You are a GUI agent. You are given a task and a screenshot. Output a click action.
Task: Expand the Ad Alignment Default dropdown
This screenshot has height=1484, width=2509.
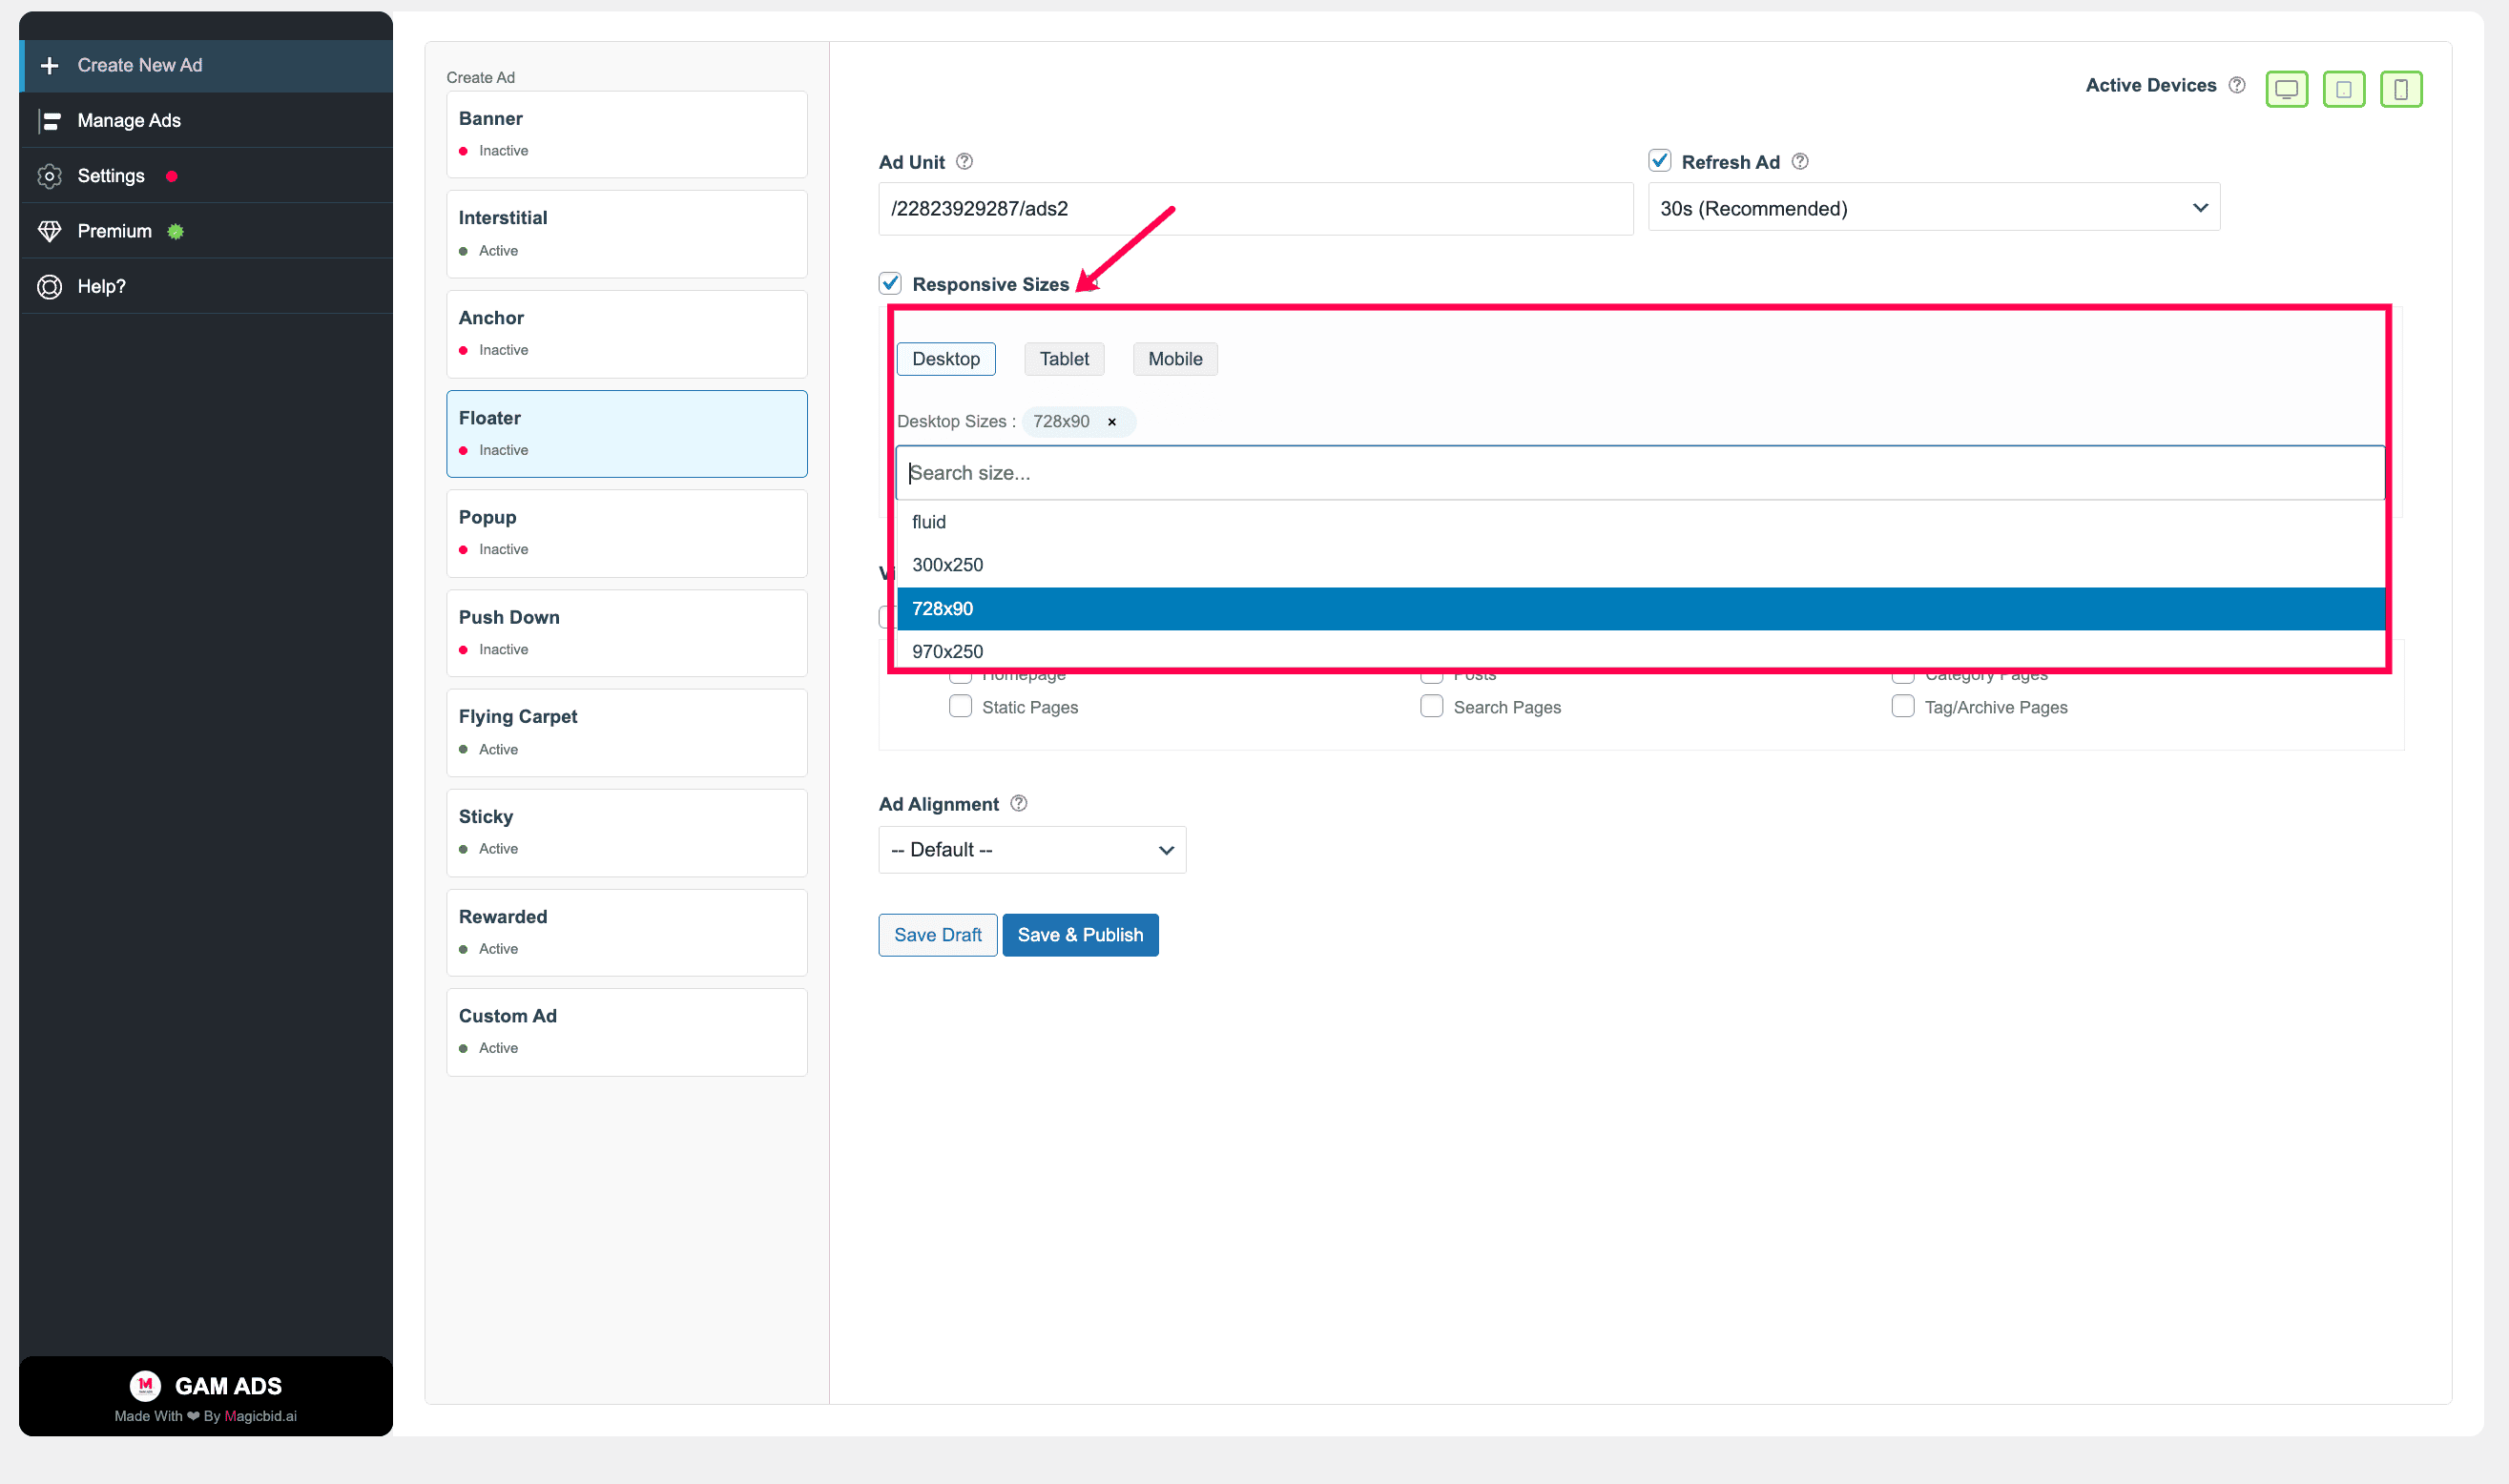point(1032,849)
